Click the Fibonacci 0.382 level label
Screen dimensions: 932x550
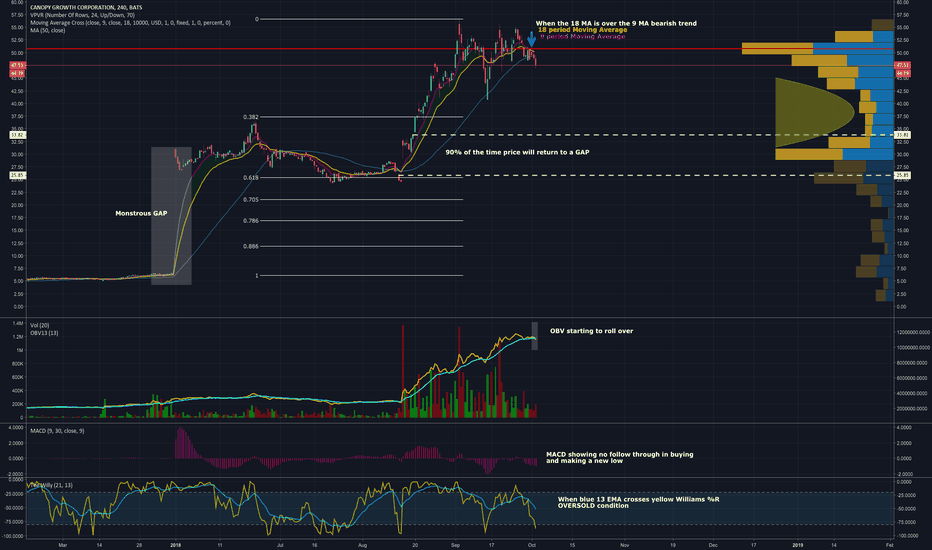250,117
